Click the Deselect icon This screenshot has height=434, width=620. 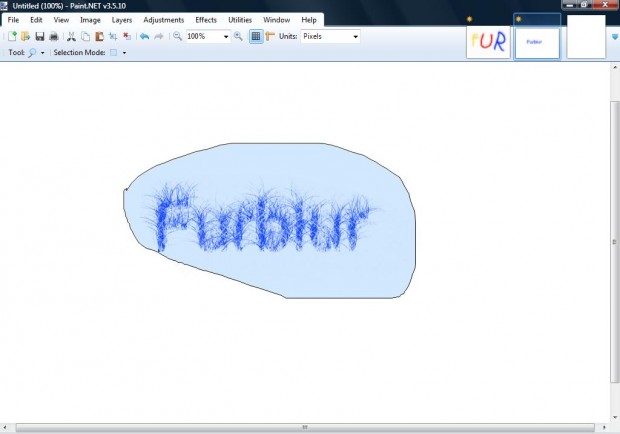(x=127, y=36)
